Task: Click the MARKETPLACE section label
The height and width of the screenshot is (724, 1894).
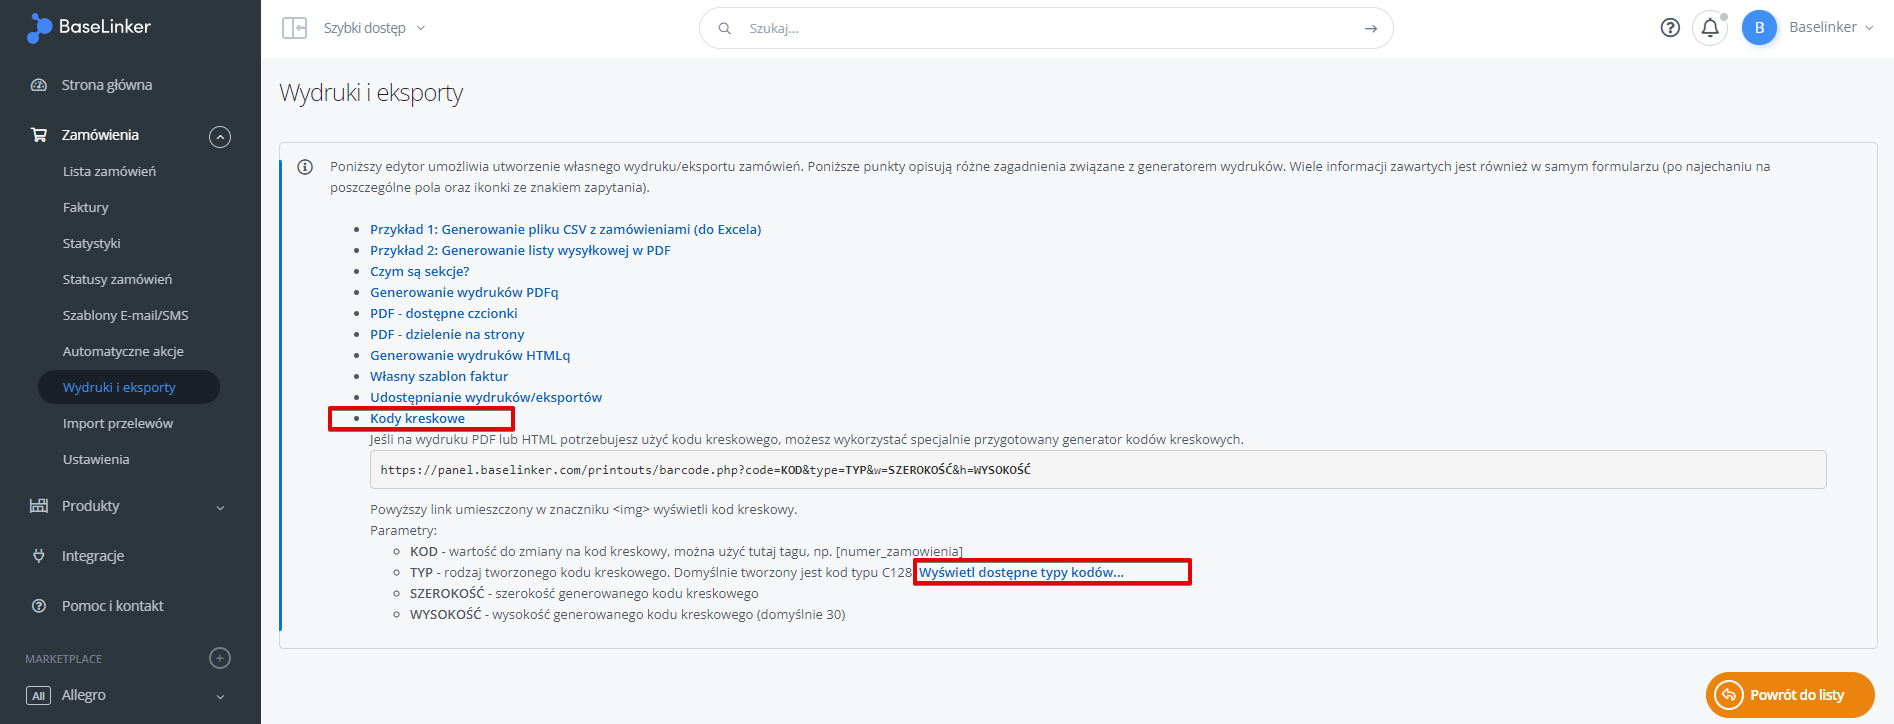Action: point(64,659)
